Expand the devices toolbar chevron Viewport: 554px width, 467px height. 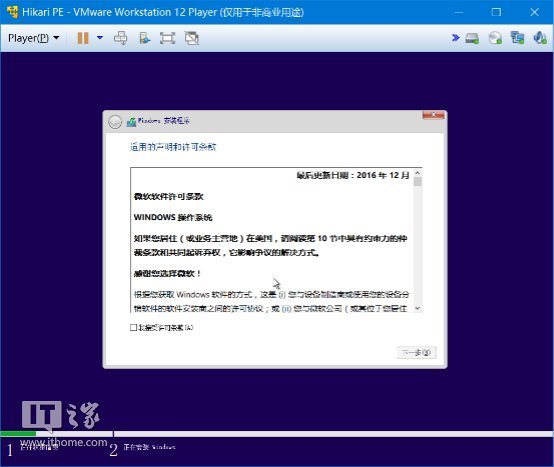point(456,37)
